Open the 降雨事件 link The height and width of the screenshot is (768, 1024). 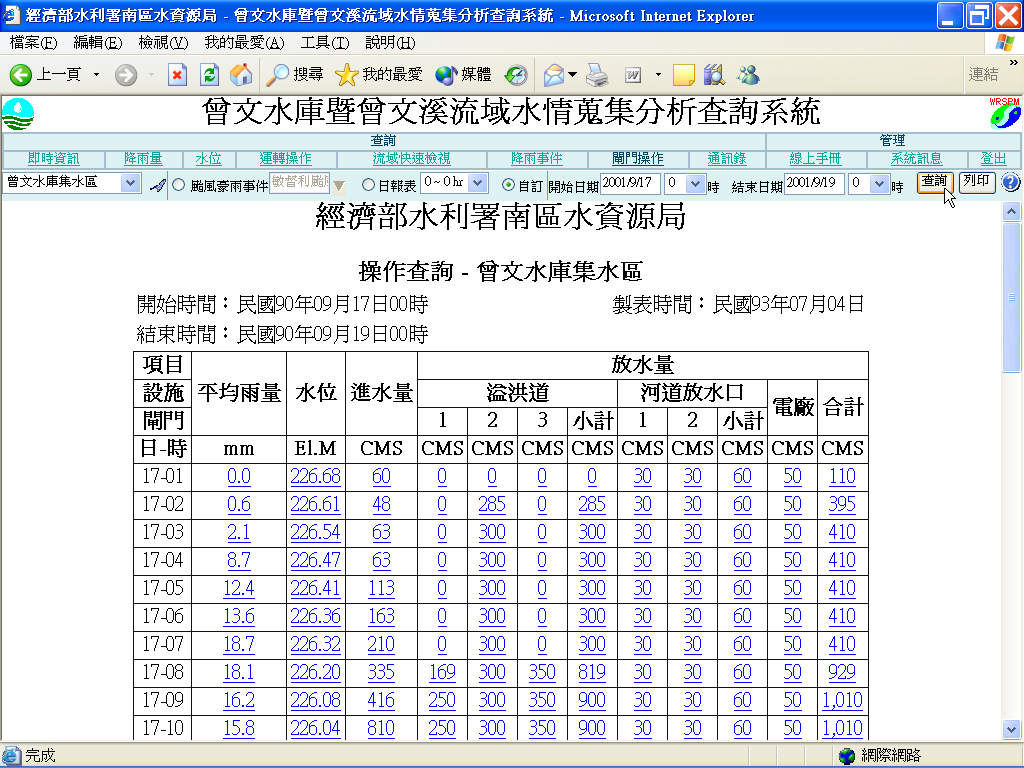point(536,159)
